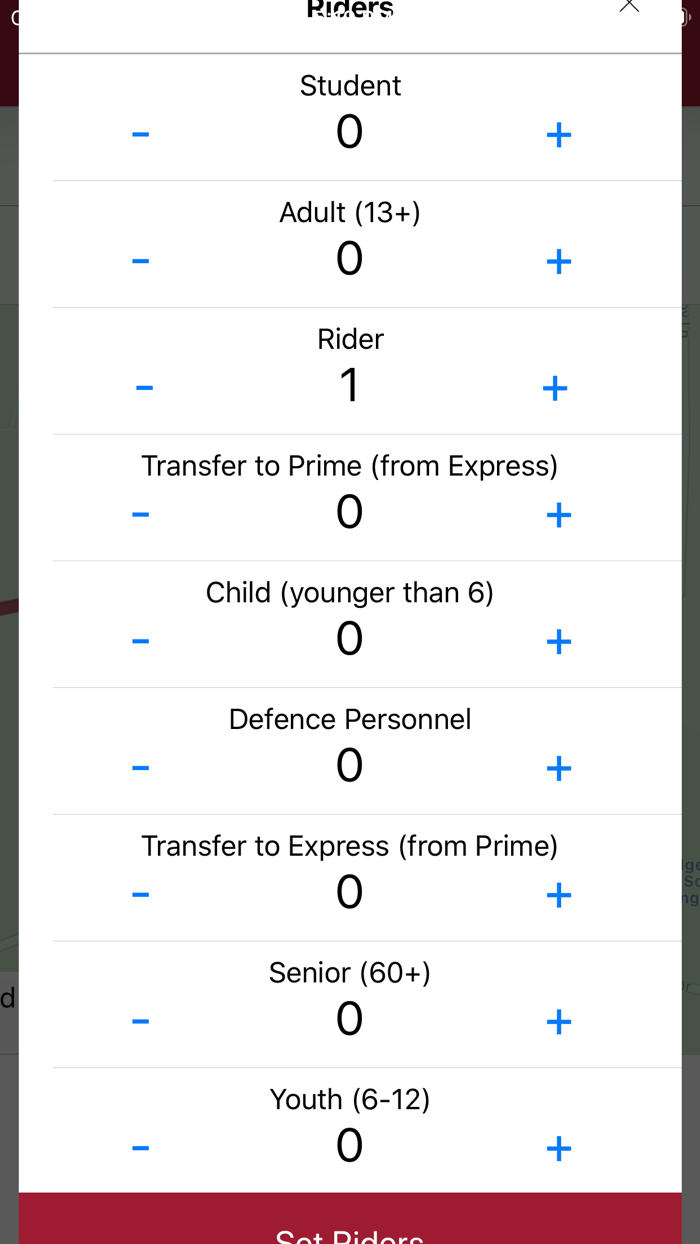The image size is (700, 1244).
Task: Confirm selection with Set Riders
Action: (x=350, y=1225)
